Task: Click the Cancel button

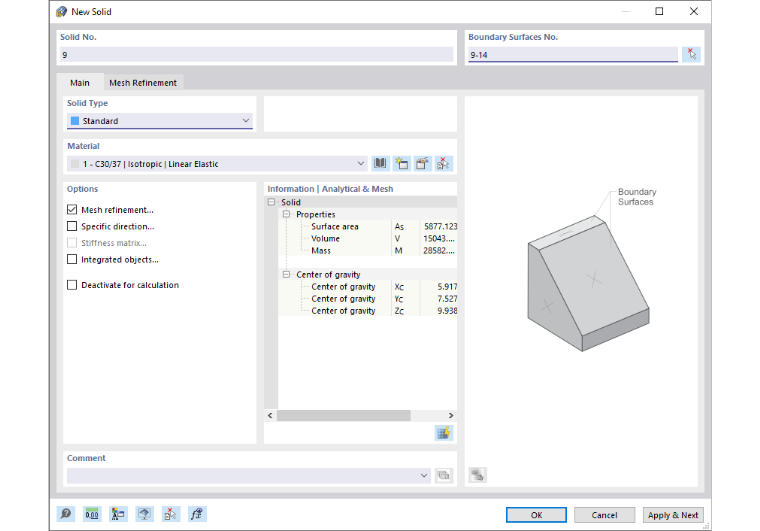Action: point(604,515)
